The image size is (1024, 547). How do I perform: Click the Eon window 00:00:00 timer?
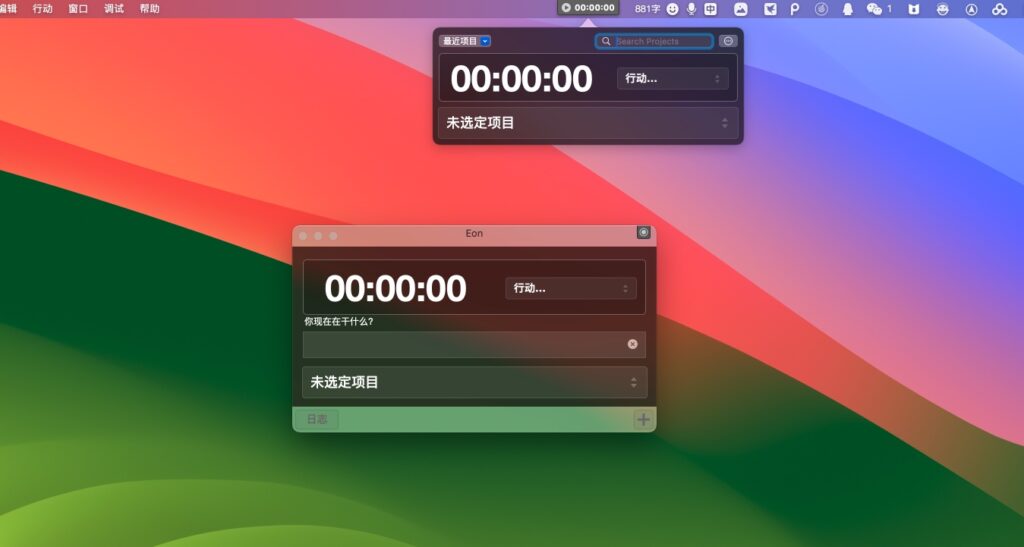(395, 288)
